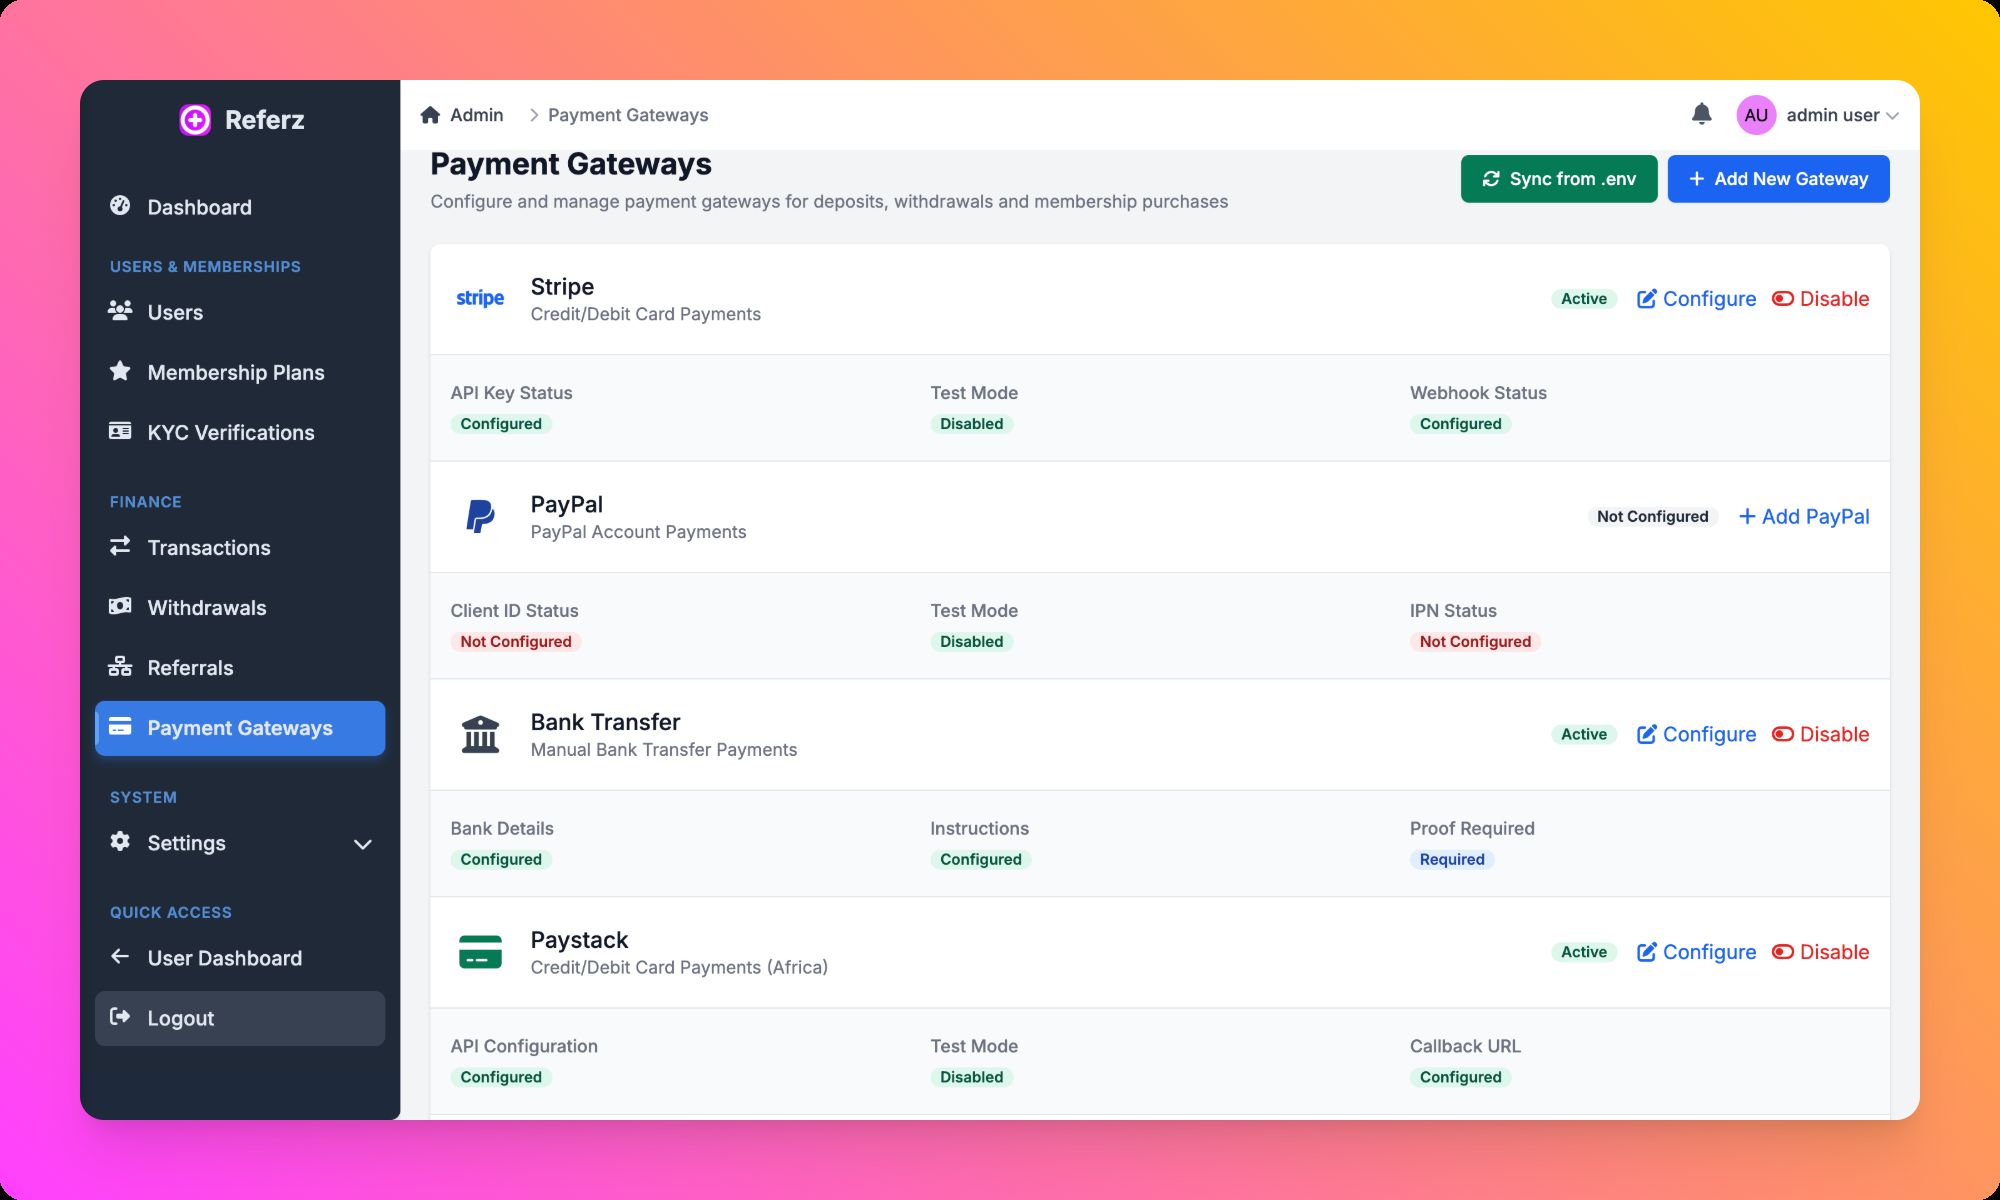Click the PayPal logo icon
2000x1200 pixels.
(480, 516)
